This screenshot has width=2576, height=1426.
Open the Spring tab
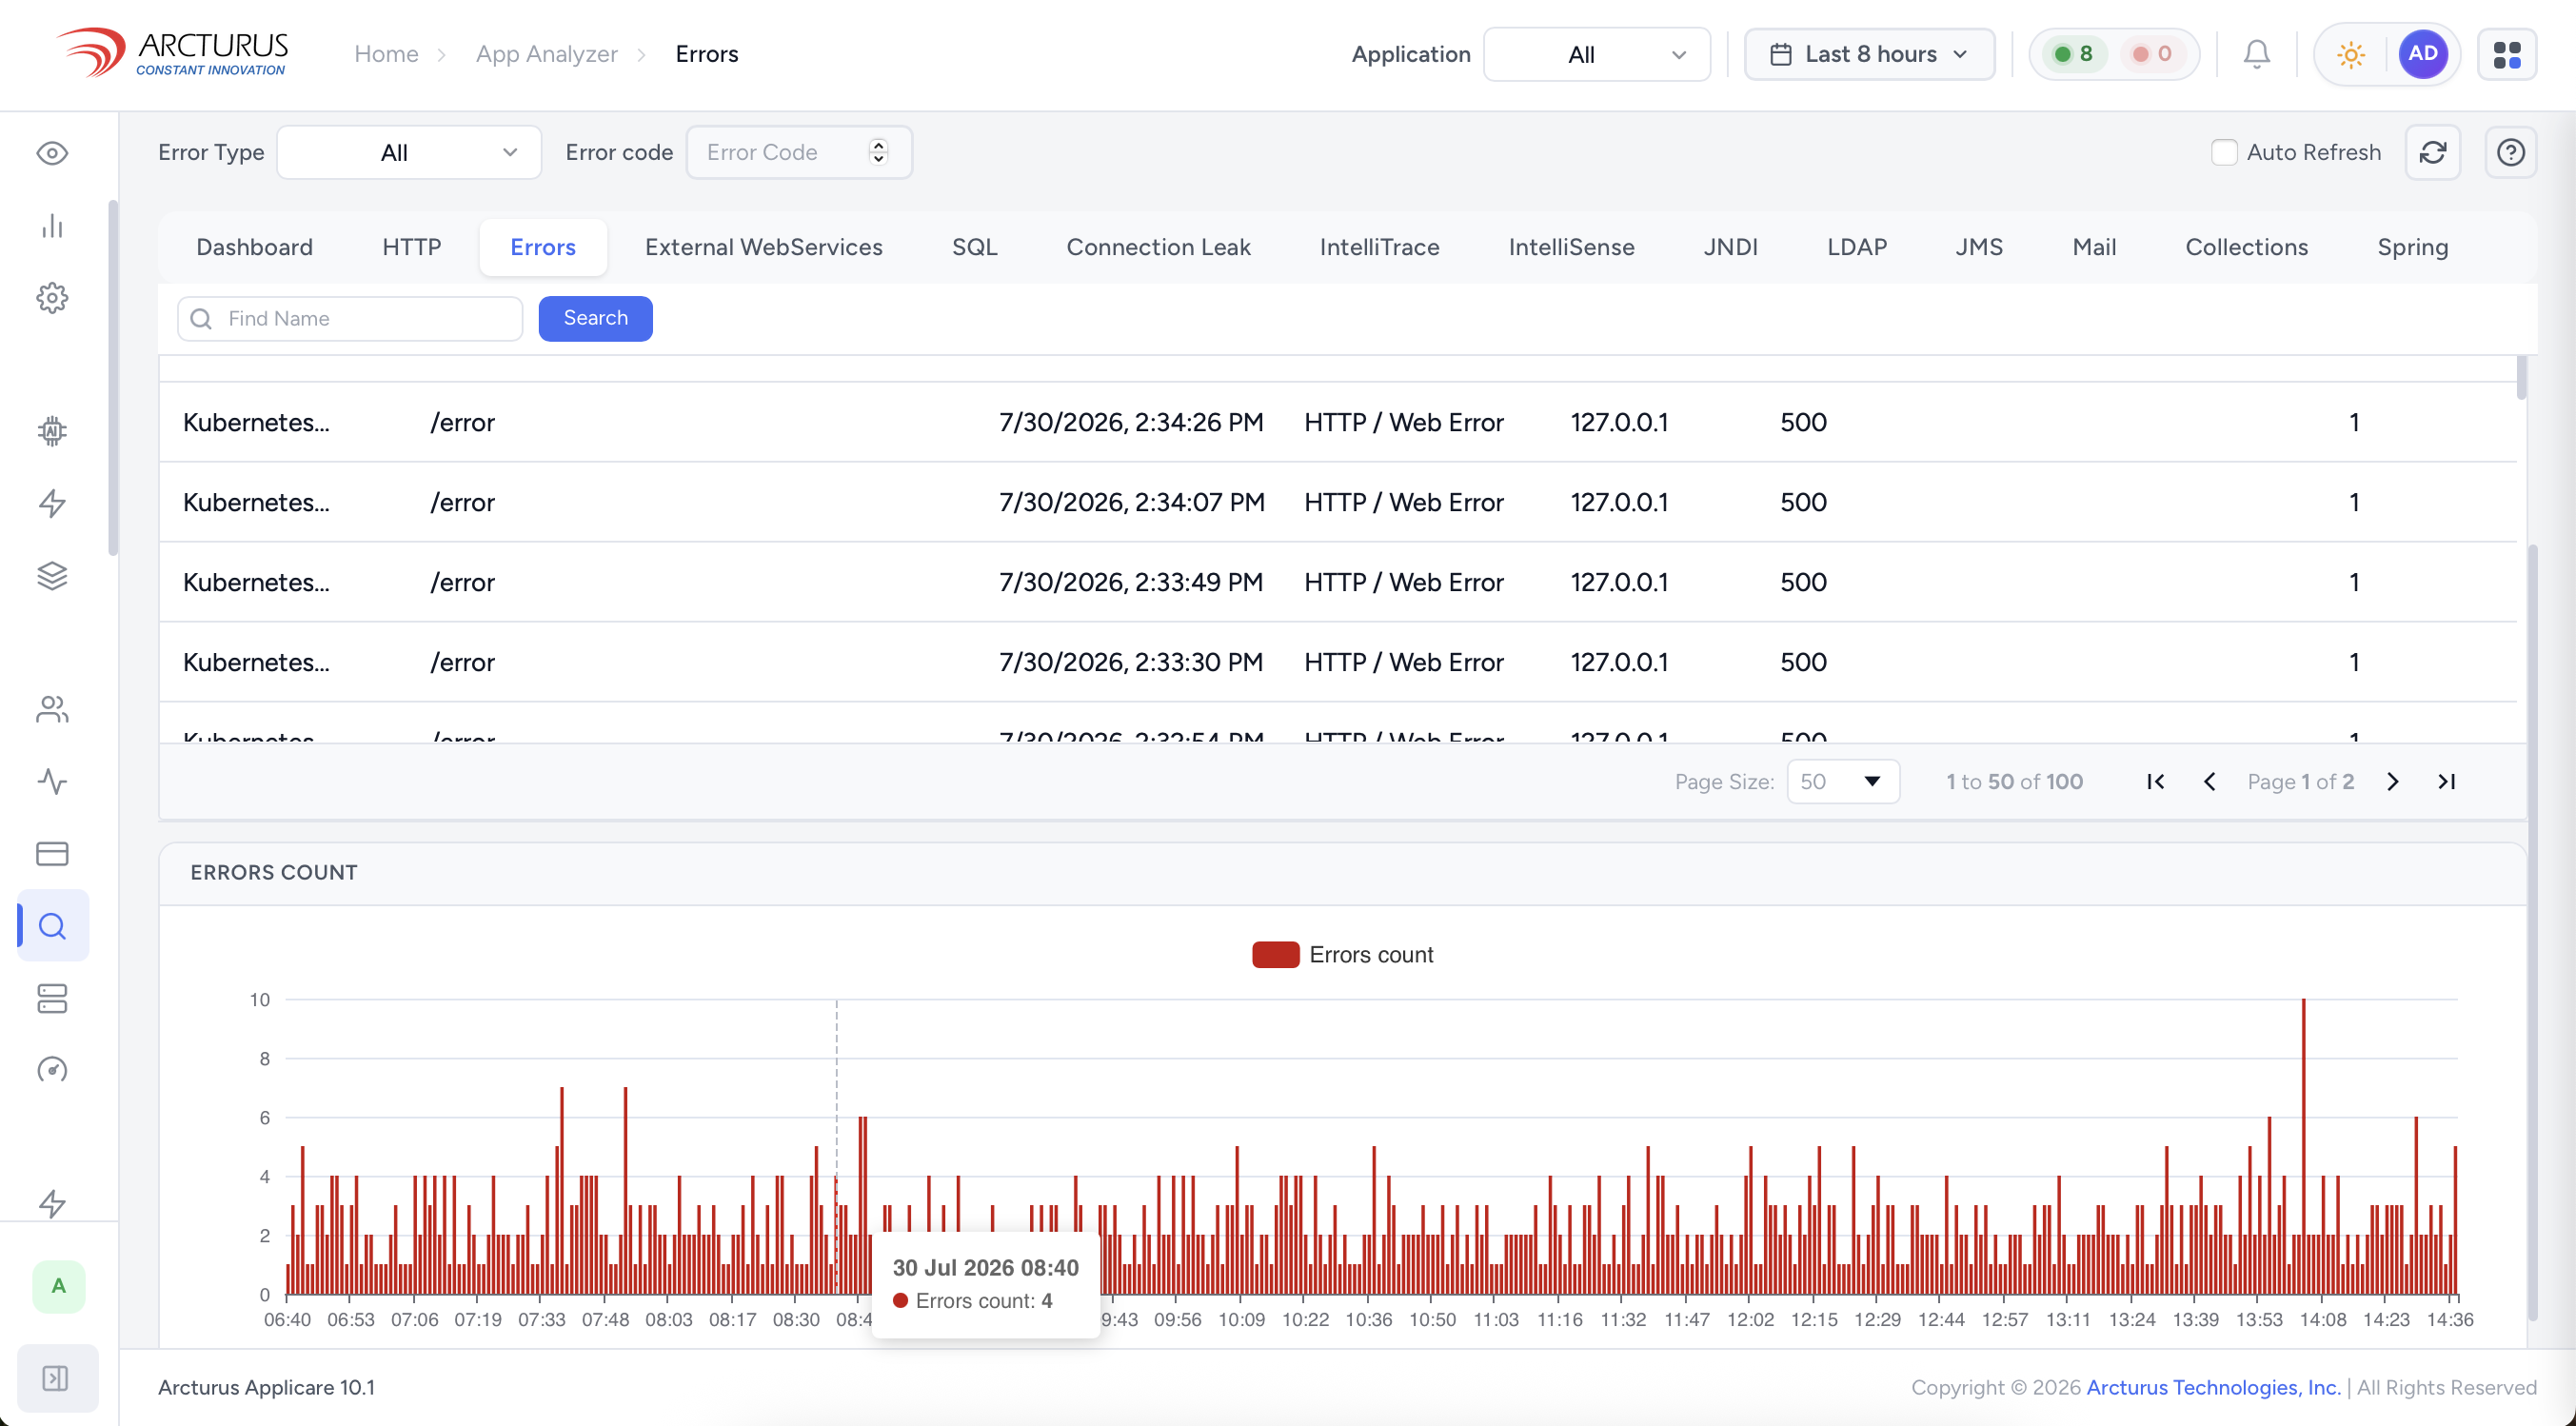click(2412, 247)
